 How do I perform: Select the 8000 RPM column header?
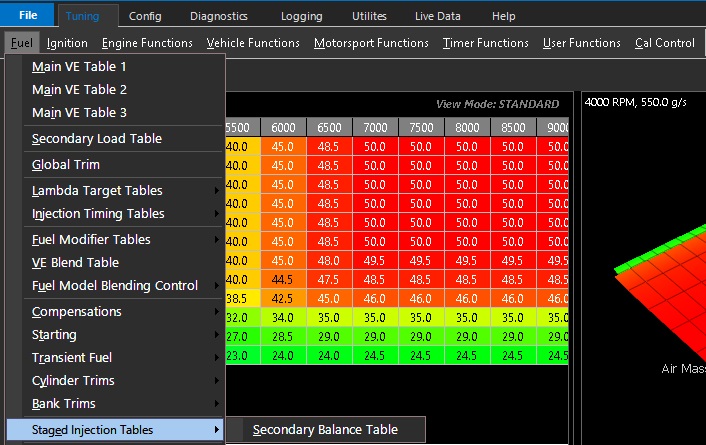467,127
